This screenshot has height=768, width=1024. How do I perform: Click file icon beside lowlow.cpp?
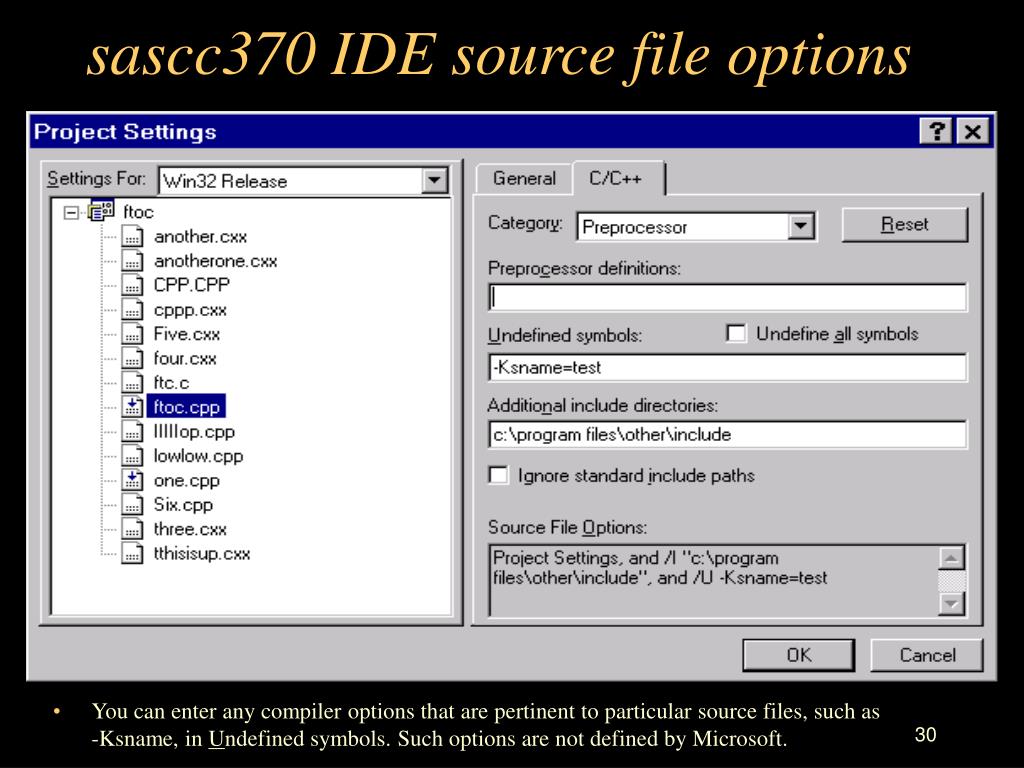pos(132,456)
